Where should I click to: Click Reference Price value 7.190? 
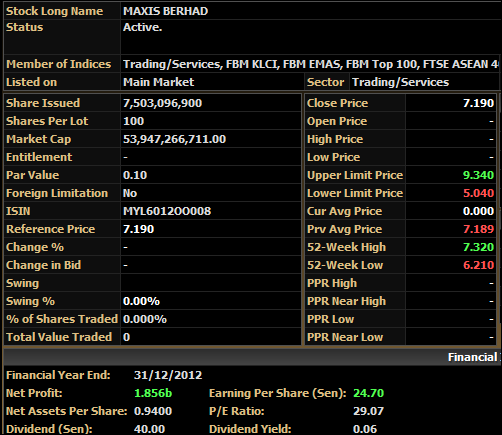click(138, 229)
